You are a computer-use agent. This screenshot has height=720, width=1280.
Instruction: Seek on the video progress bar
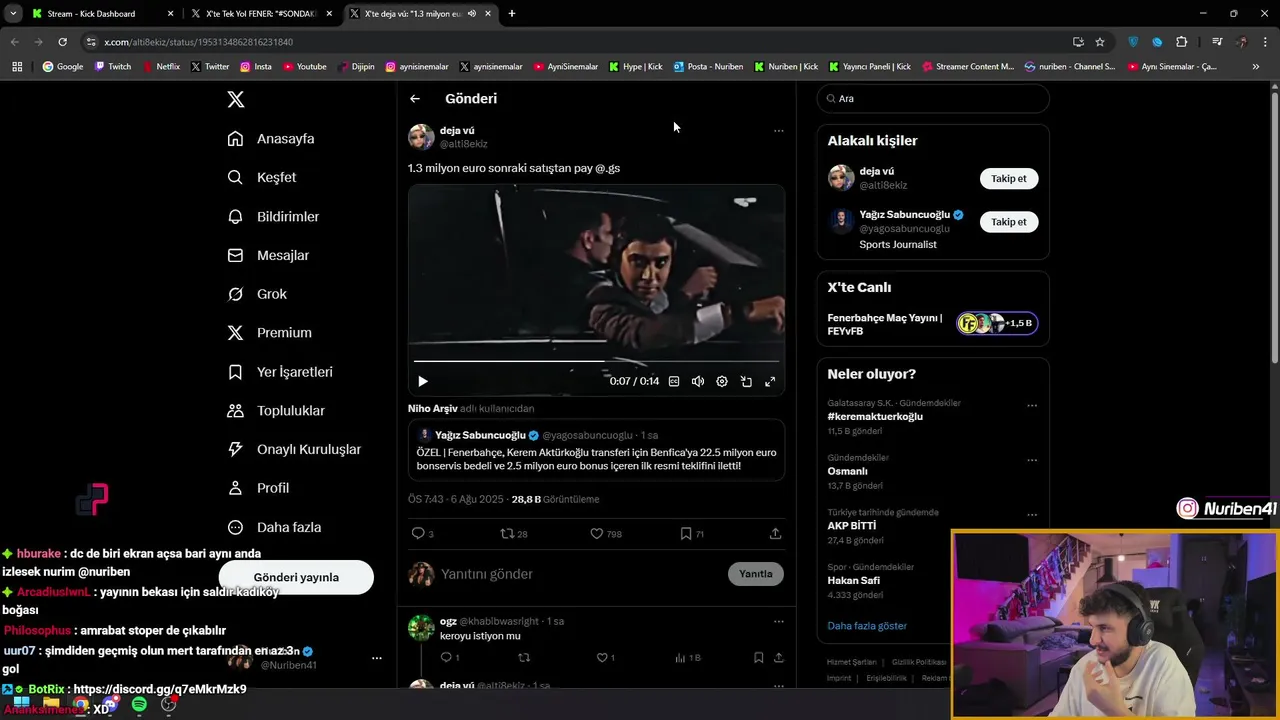[x=596, y=361]
